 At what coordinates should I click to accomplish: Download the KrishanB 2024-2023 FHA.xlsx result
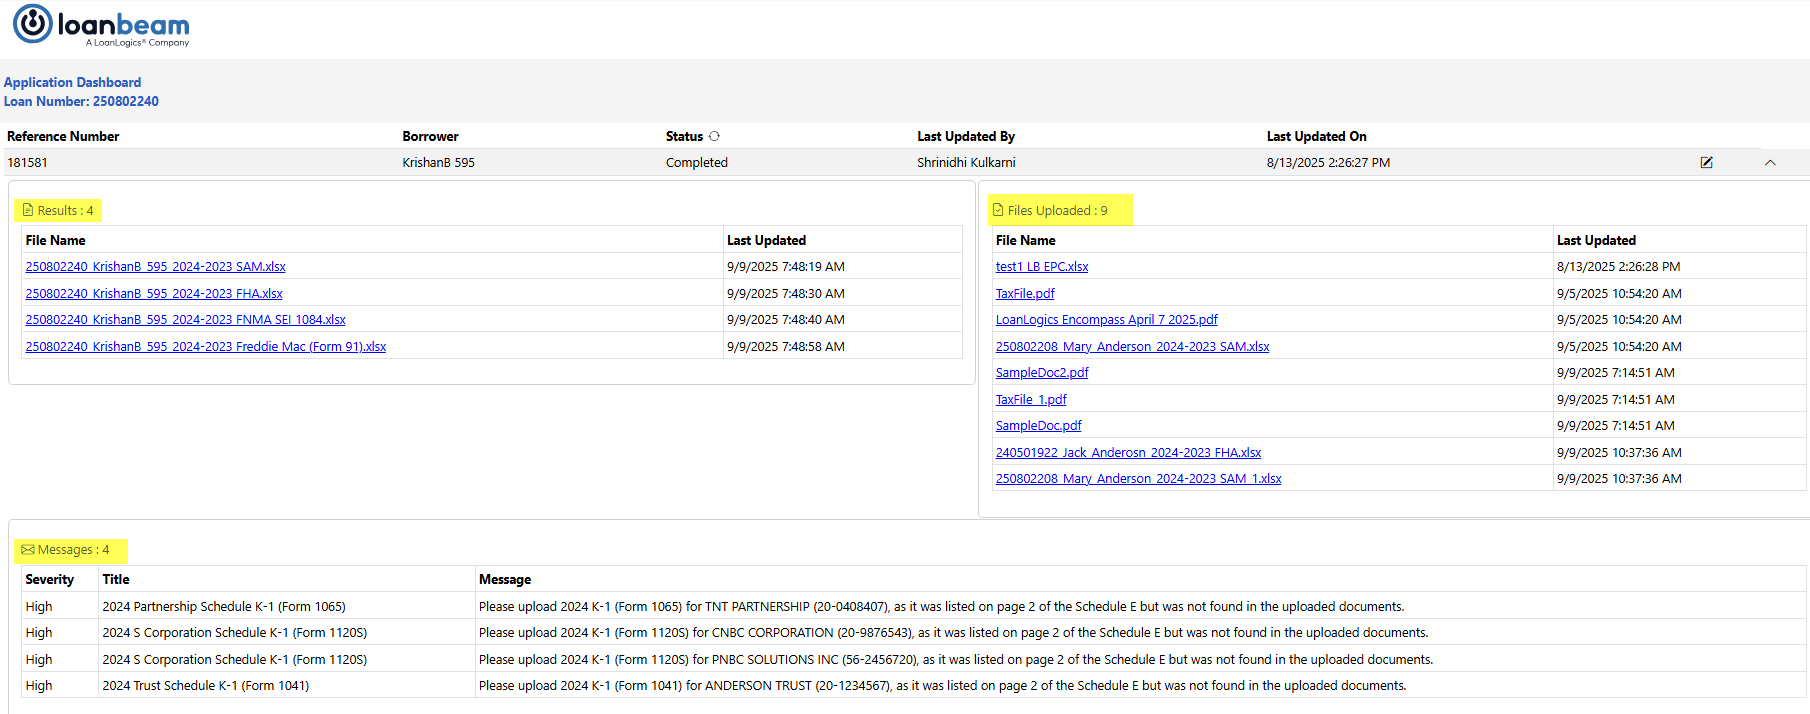pyautogui.click(x=154, y=294)
